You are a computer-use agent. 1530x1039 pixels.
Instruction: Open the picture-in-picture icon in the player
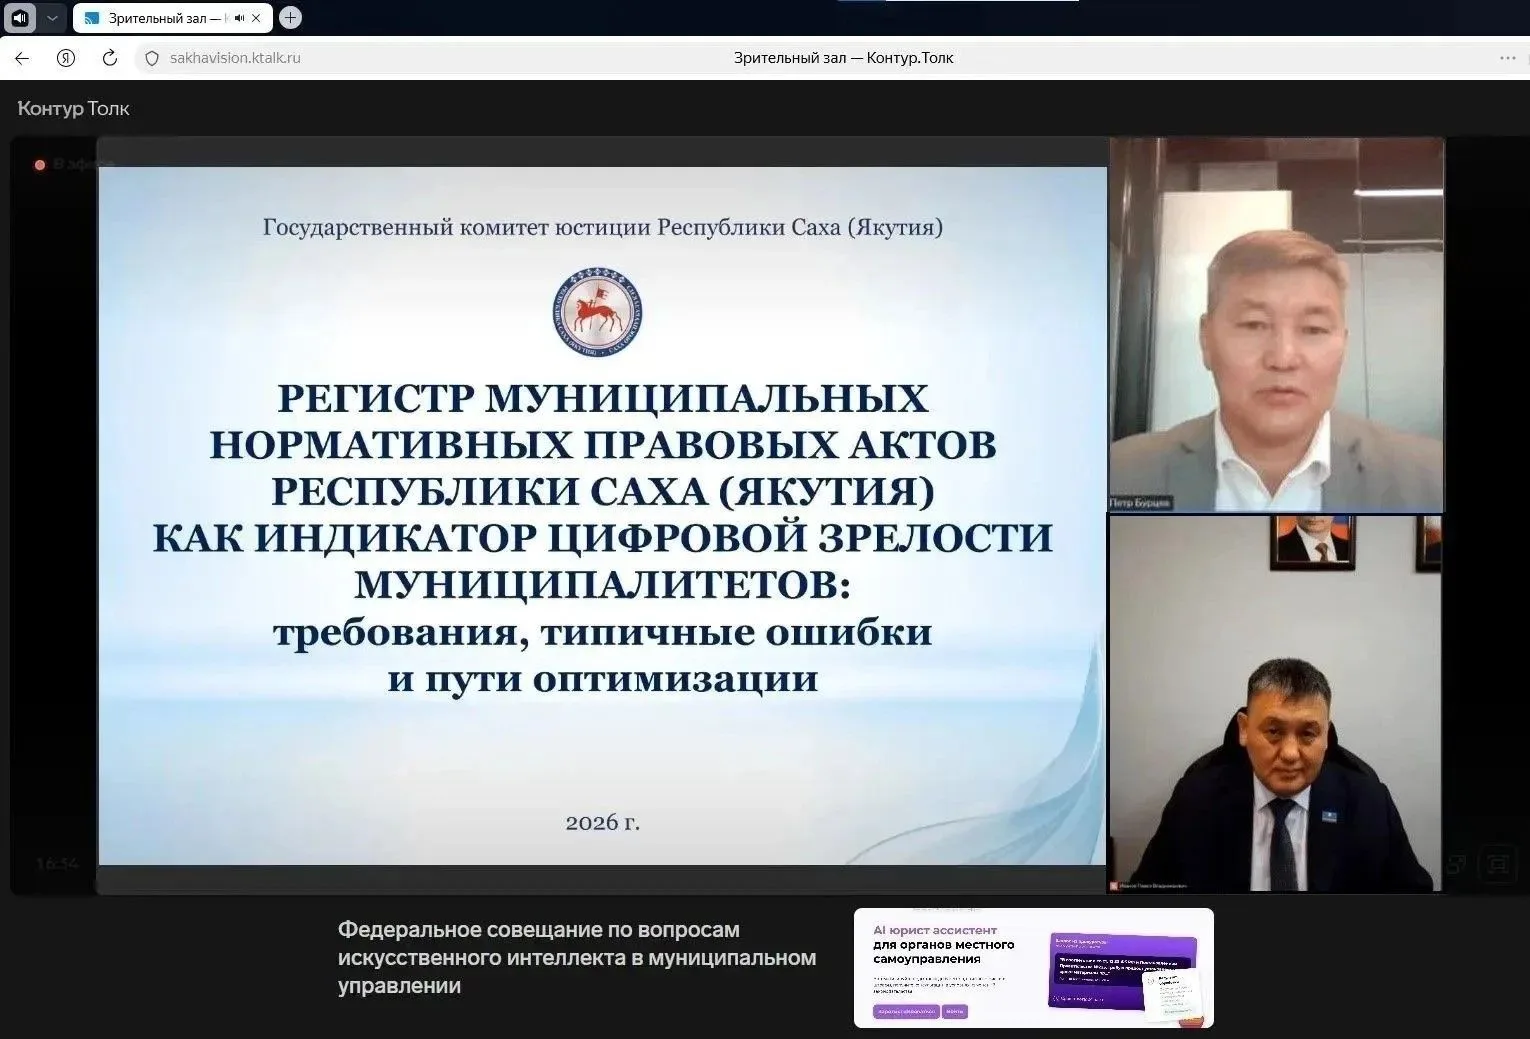tap(1456, 864)
